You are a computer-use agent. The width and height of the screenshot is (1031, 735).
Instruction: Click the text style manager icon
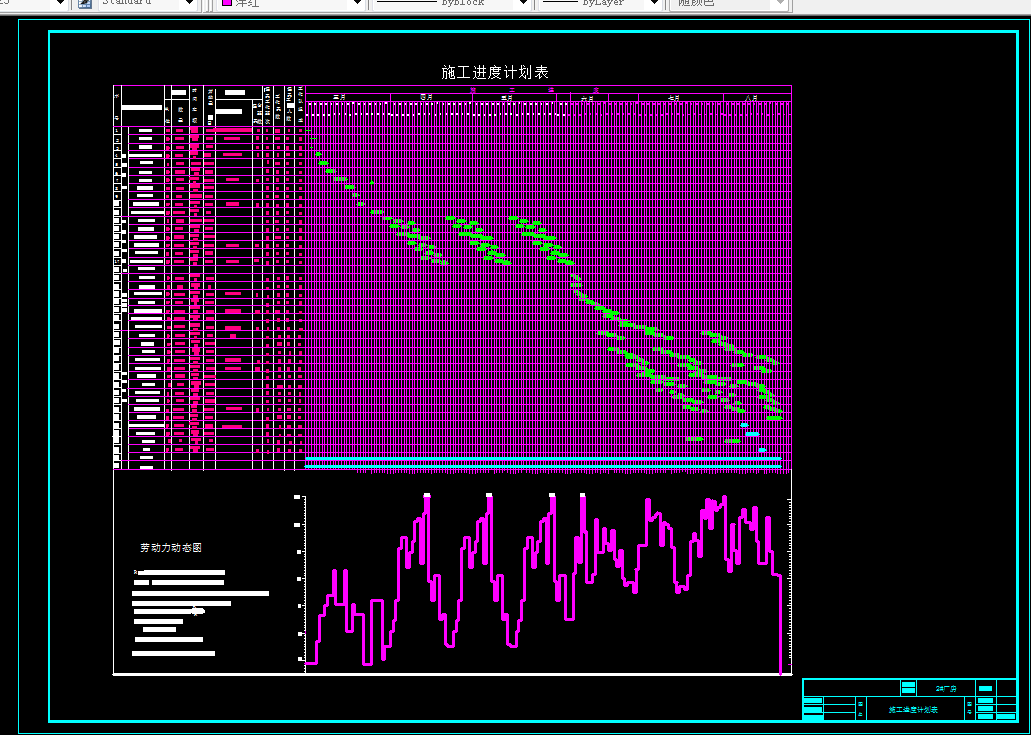point(85,3)
